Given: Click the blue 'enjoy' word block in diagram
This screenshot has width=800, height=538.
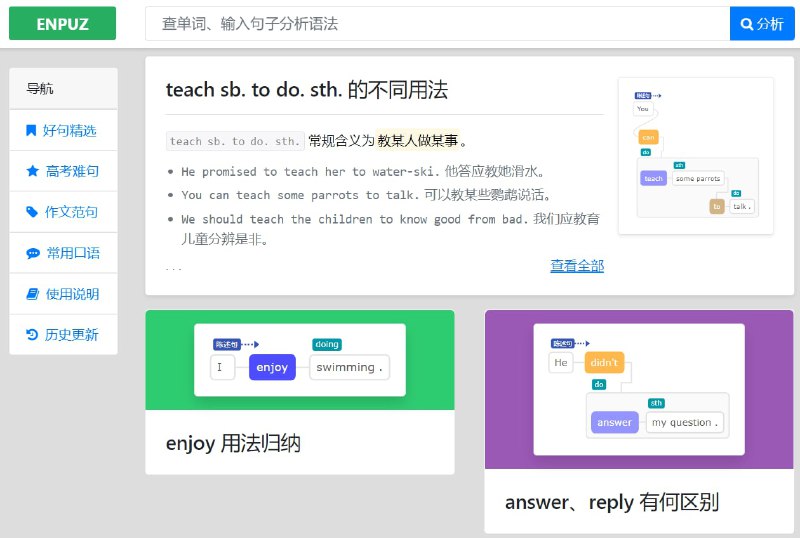Looking at the screenshot, I should tap(272, 367).
